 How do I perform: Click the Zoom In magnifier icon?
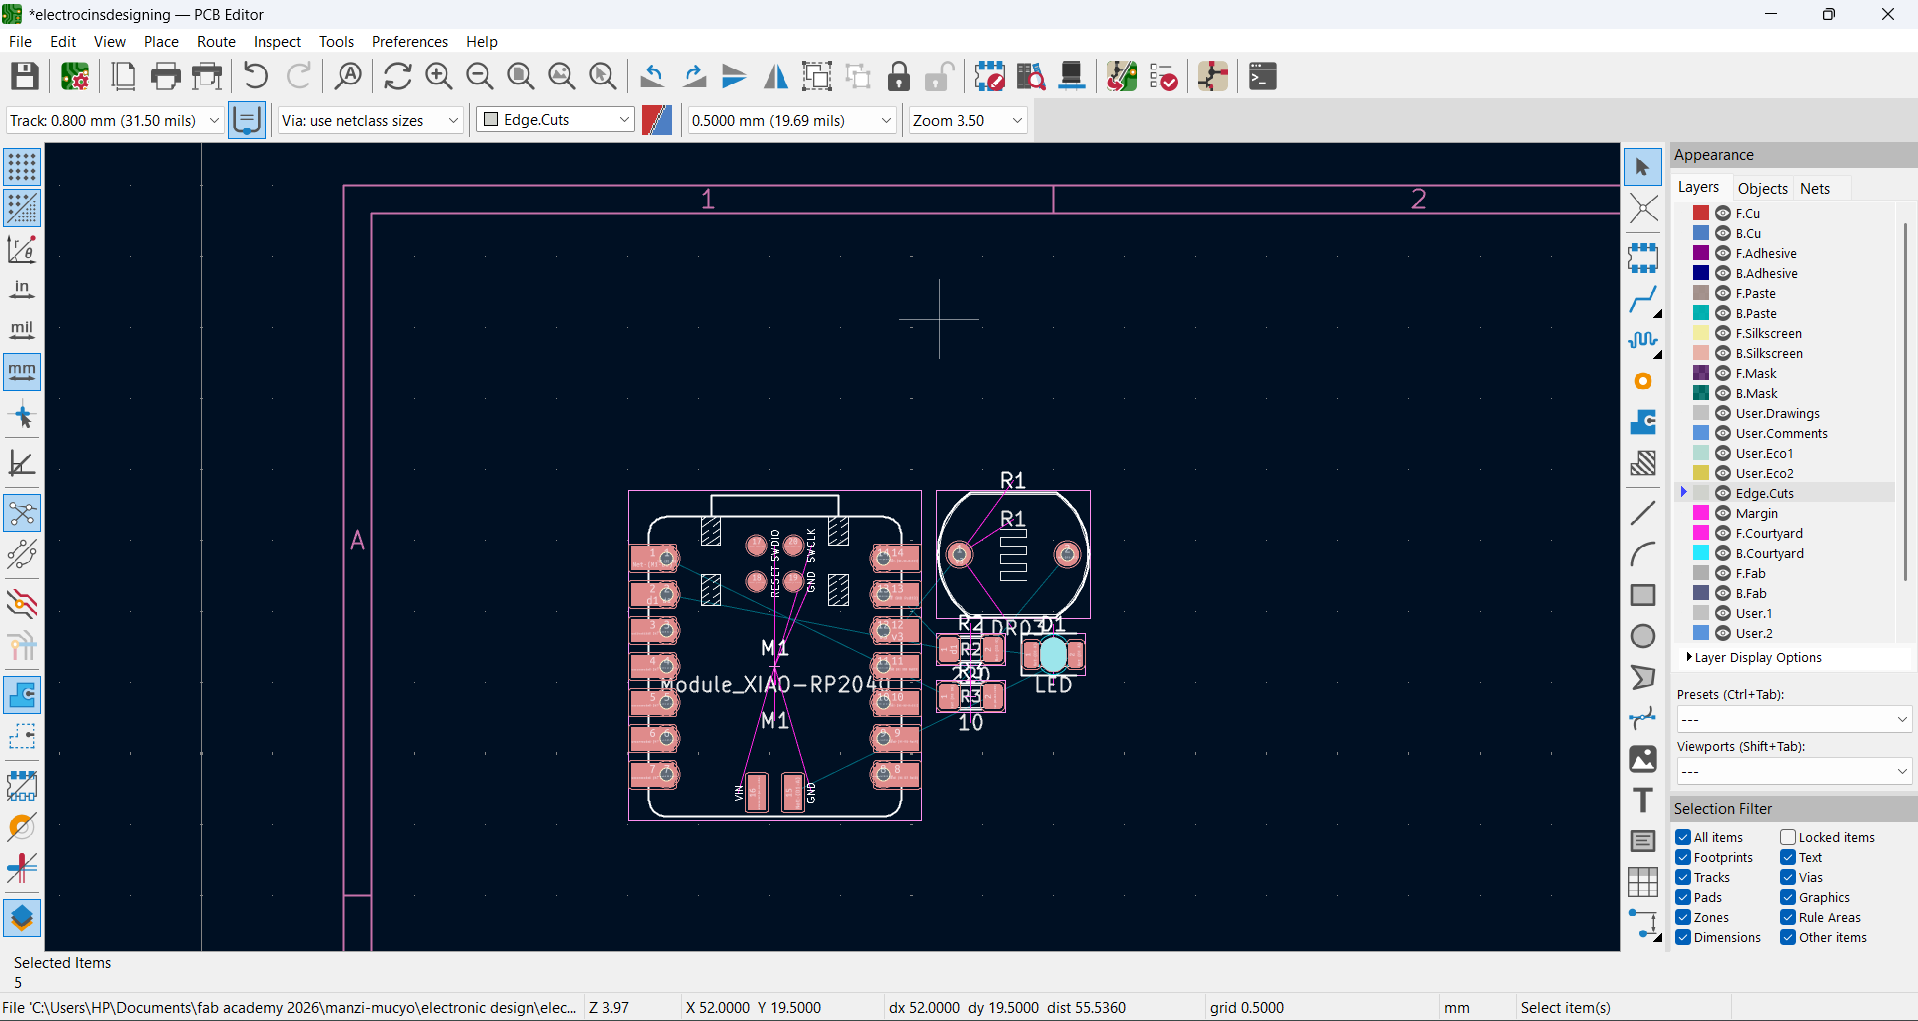[x=438, y=77]
